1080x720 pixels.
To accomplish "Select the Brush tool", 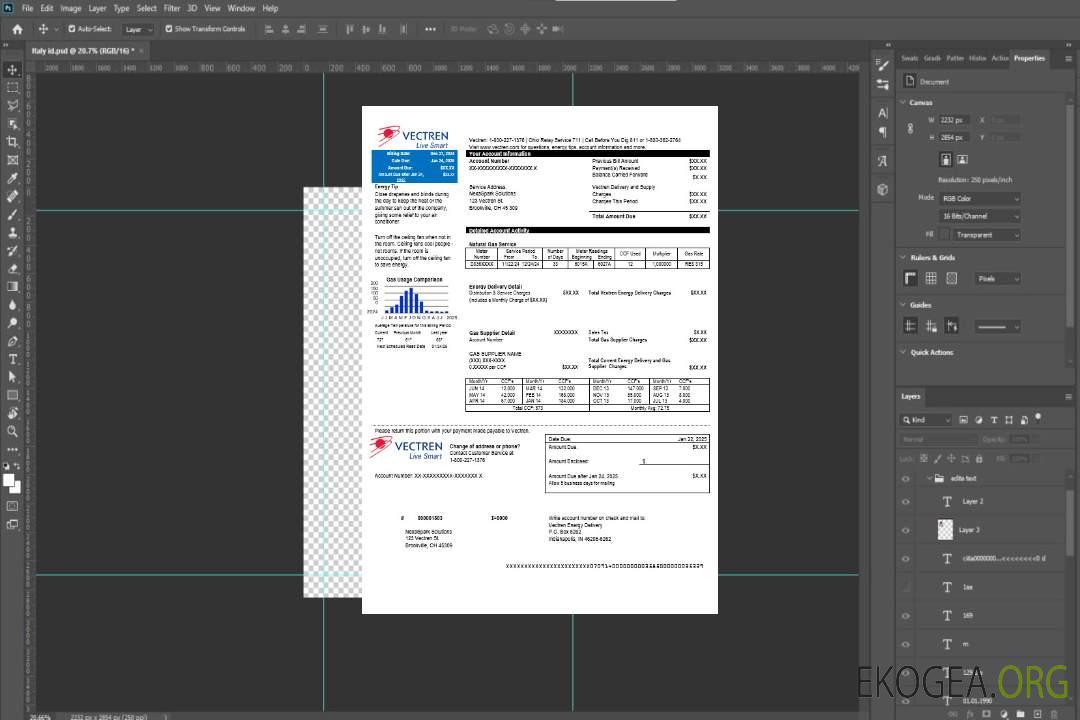I will coord(12,214).
